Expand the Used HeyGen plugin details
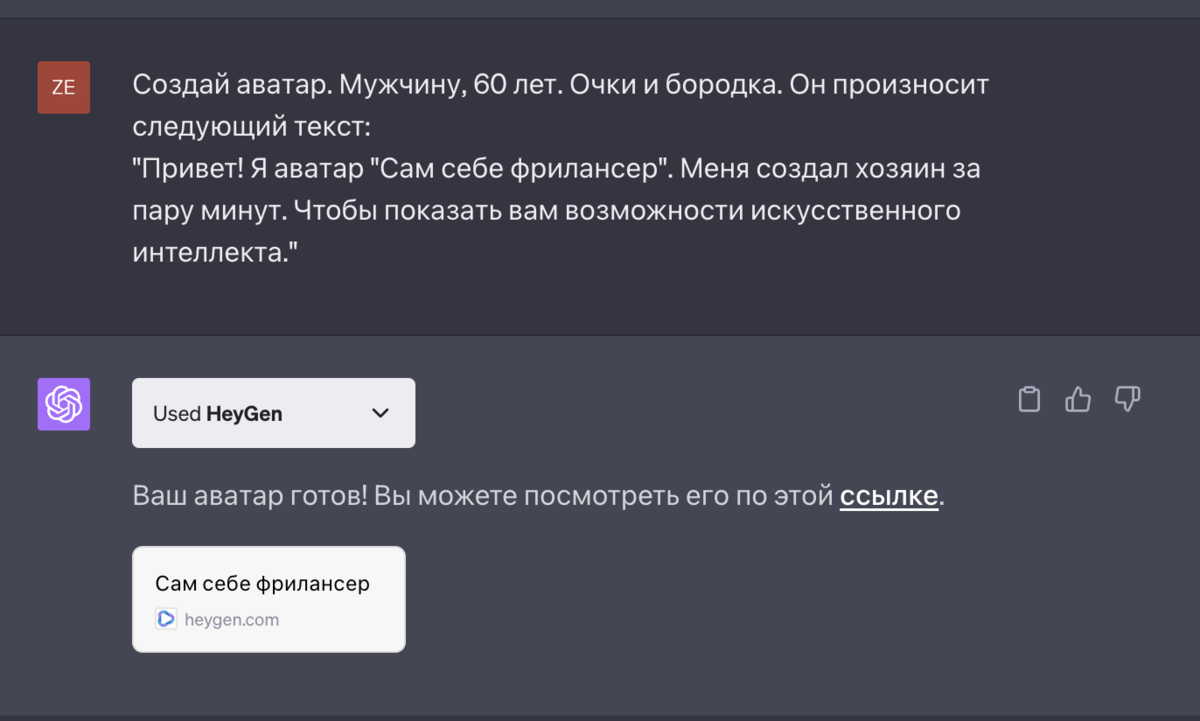 (273, 412)
